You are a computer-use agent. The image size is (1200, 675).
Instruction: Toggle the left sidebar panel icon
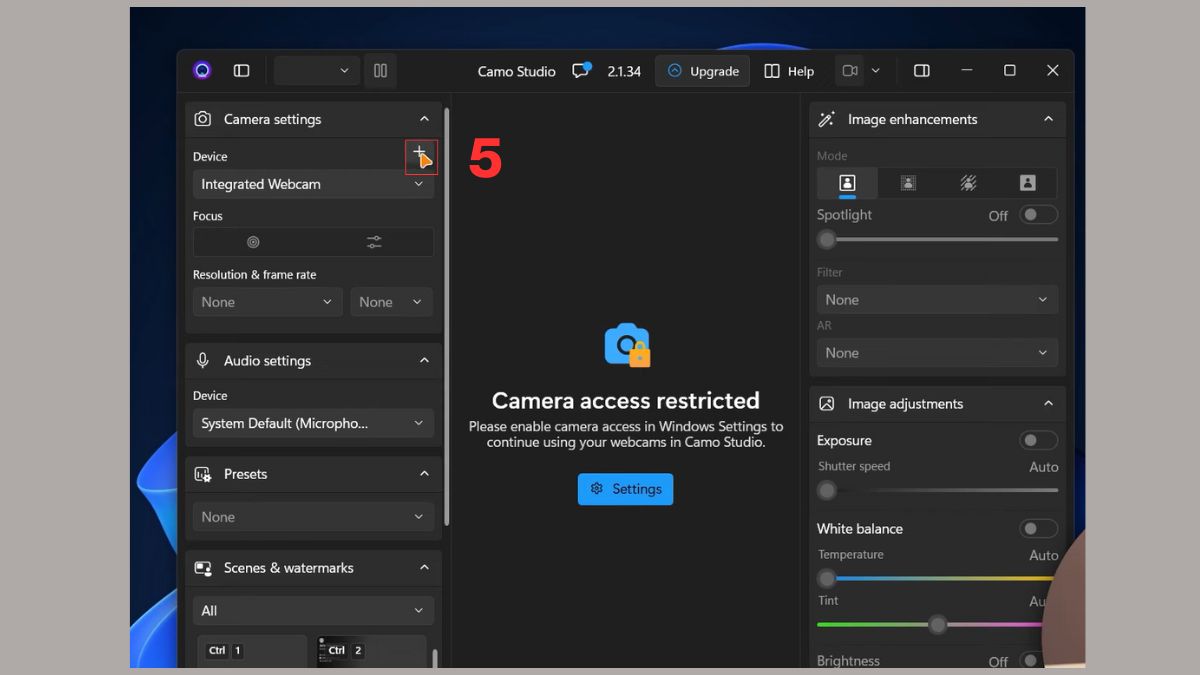241,71
